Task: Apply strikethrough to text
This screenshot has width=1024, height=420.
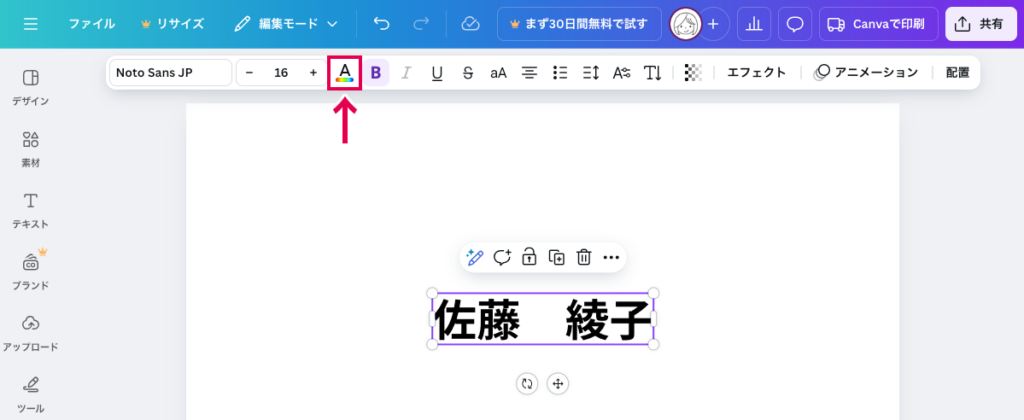Action: click(467, 72)
